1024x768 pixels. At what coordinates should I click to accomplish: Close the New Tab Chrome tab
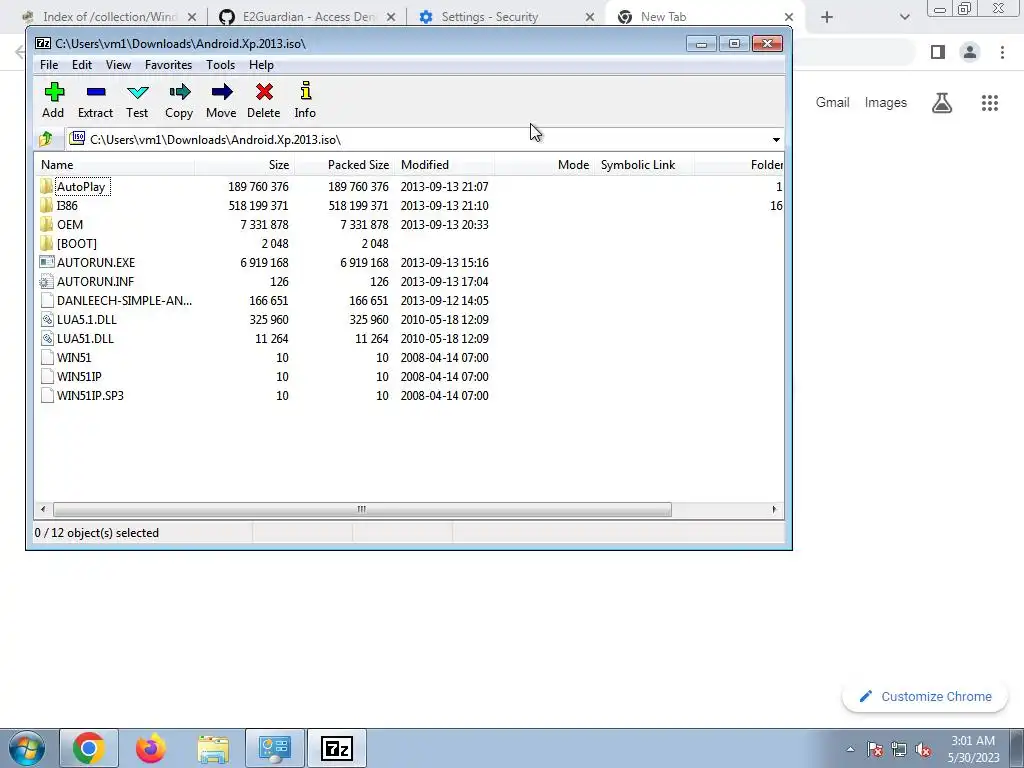point(788,17)
